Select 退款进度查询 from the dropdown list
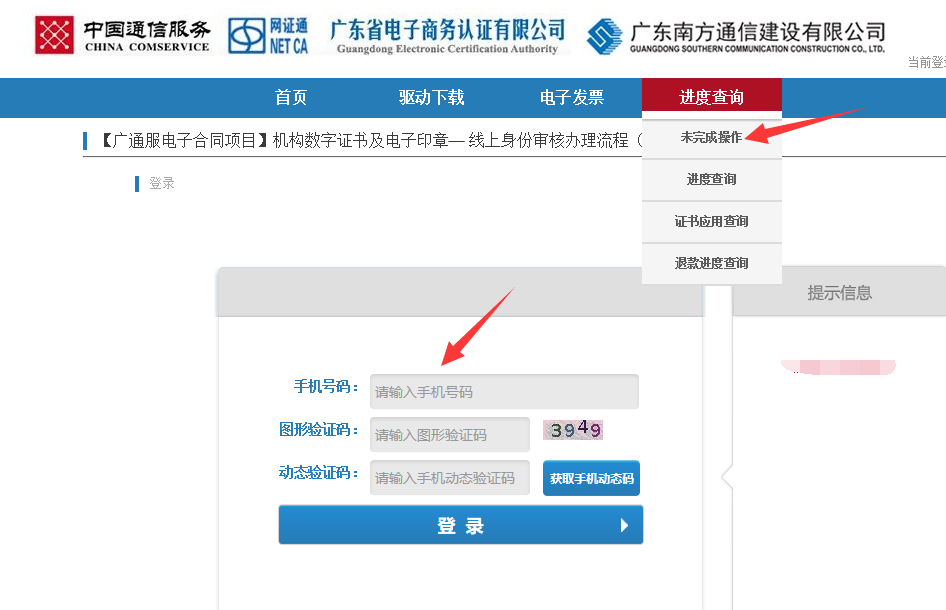The height and width of the screenshot is (610, 946). 711,264
